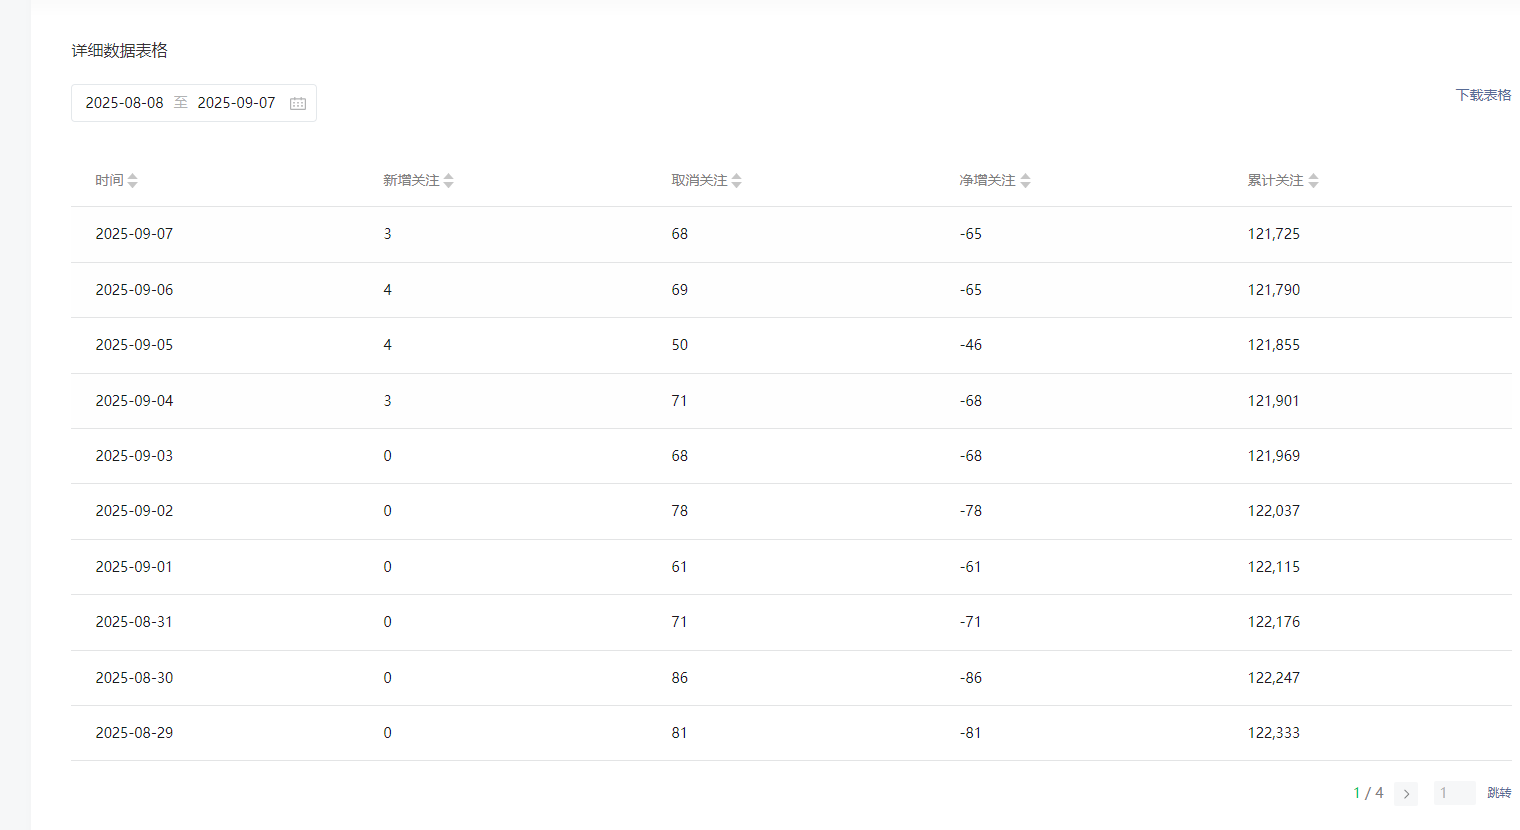Click net change value -78
This screenshot has width=1520, height=830.
coord(971,511)
